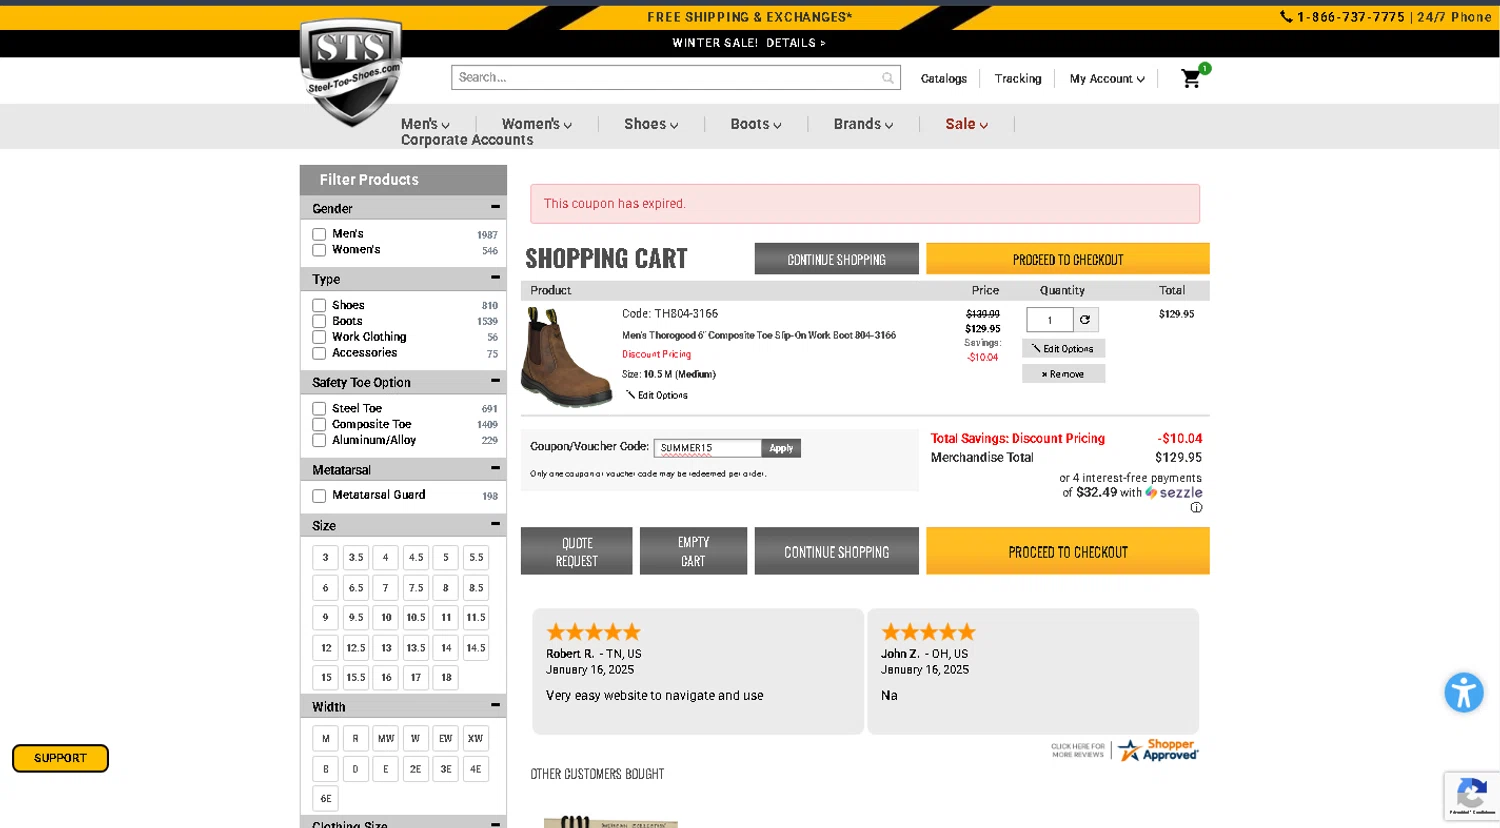Check the Men's gender filter
Viewport: 1500px width, 828px height.
pos(319,234)
